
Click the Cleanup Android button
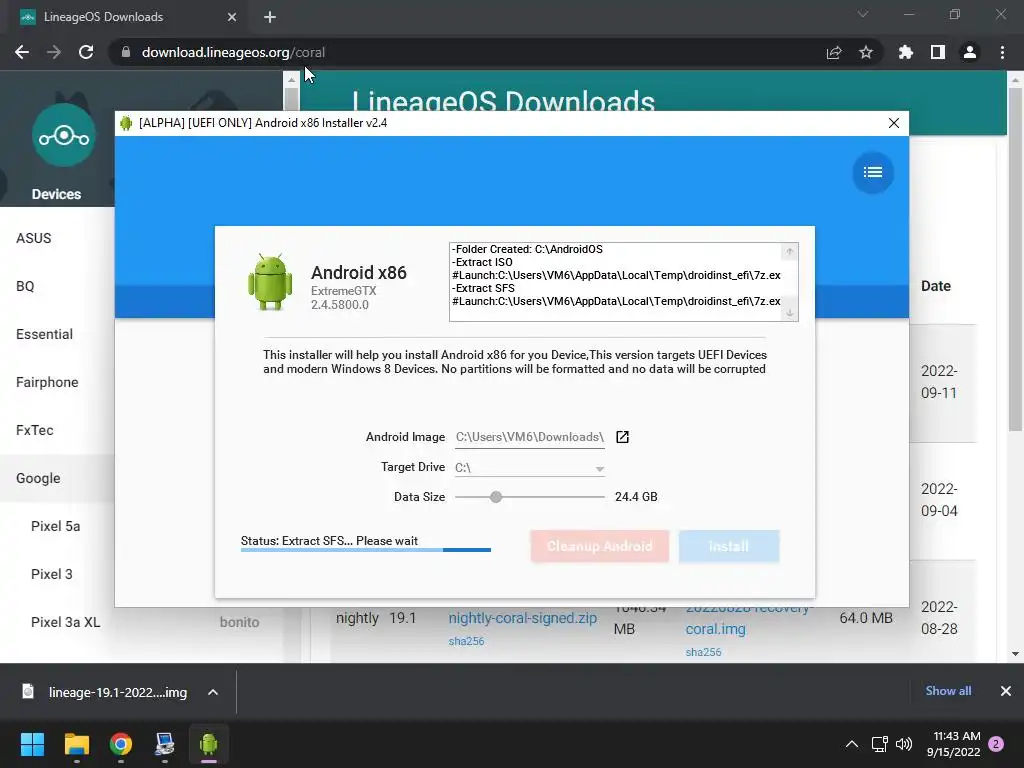click(x=600, y=546)
